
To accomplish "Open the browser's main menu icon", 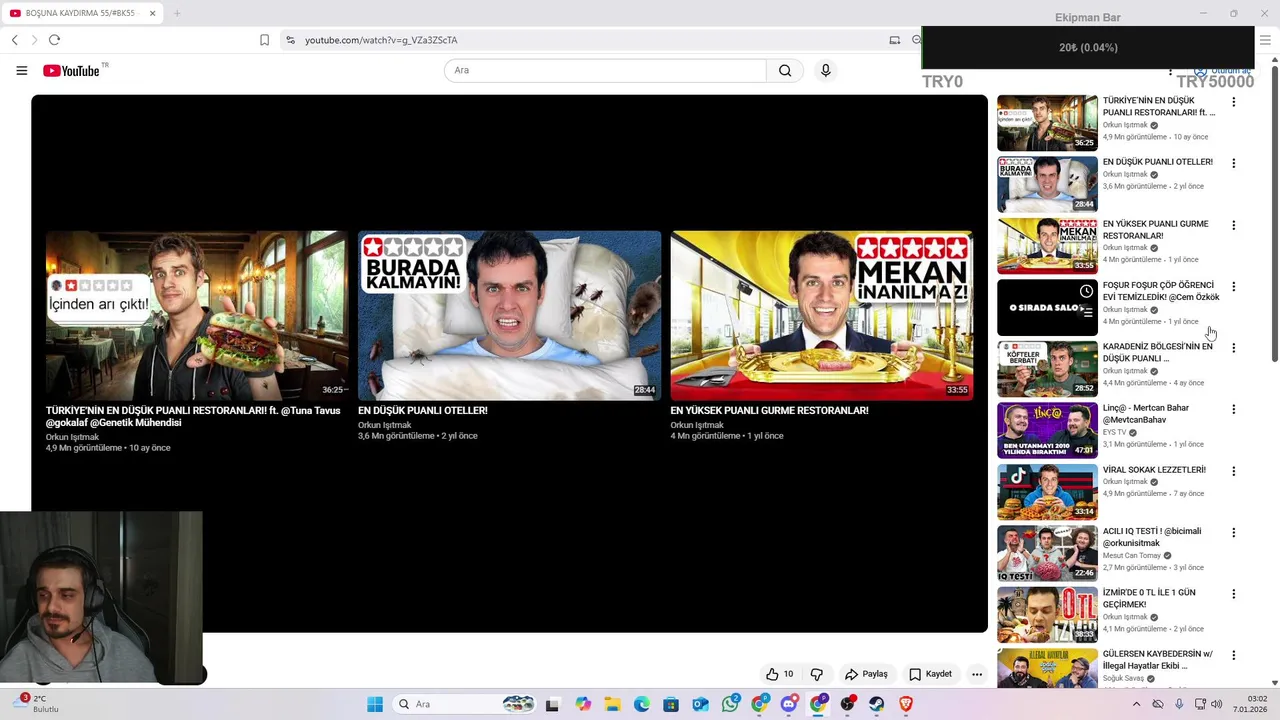I will coord(1265,40).
